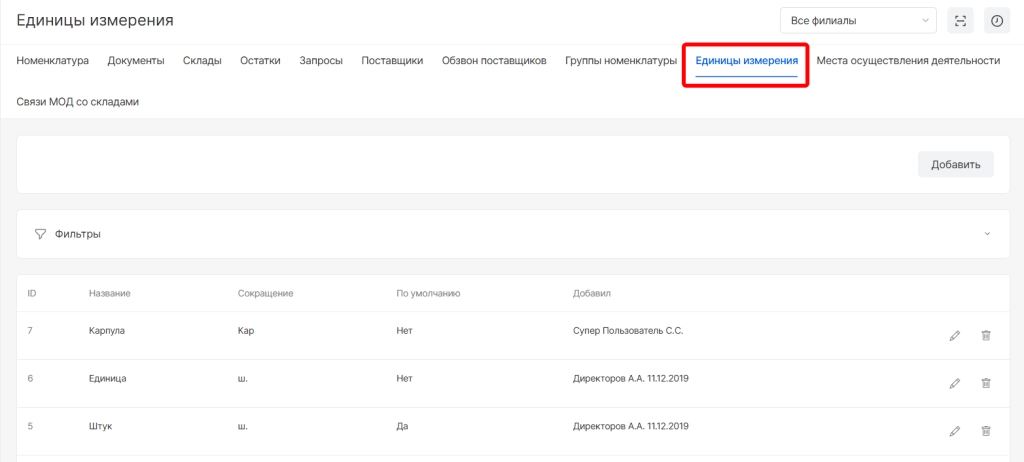Click the funnel icon next to Фильтры

[x=40, y=234]
